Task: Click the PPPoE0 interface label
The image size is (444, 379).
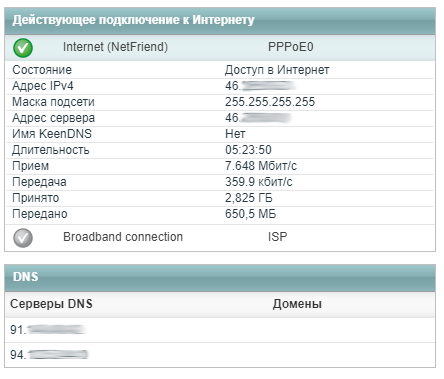Action: click(291, 47)
